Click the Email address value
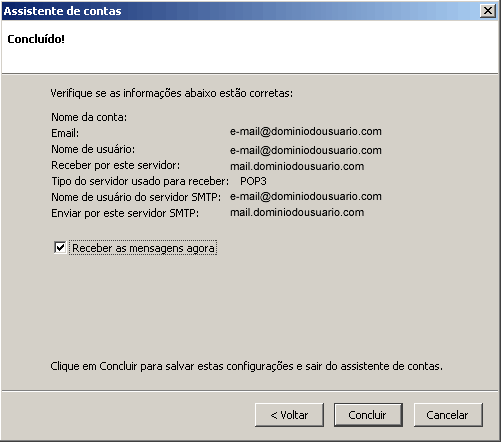This screenshot has height=442, width=501. [x=306, y=131]
